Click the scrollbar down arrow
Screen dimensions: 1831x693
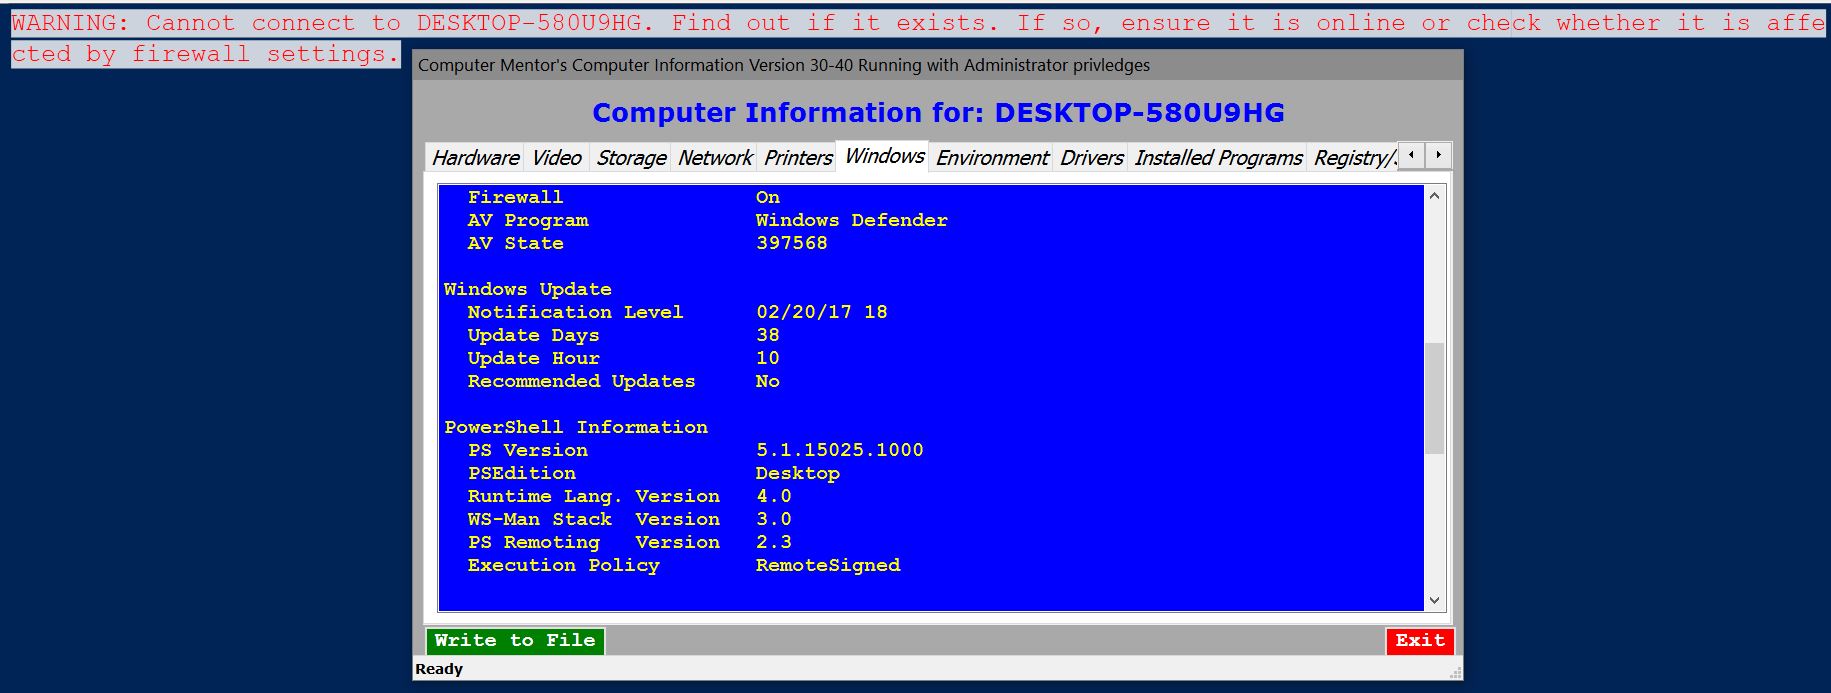(x=1434, y=600)
